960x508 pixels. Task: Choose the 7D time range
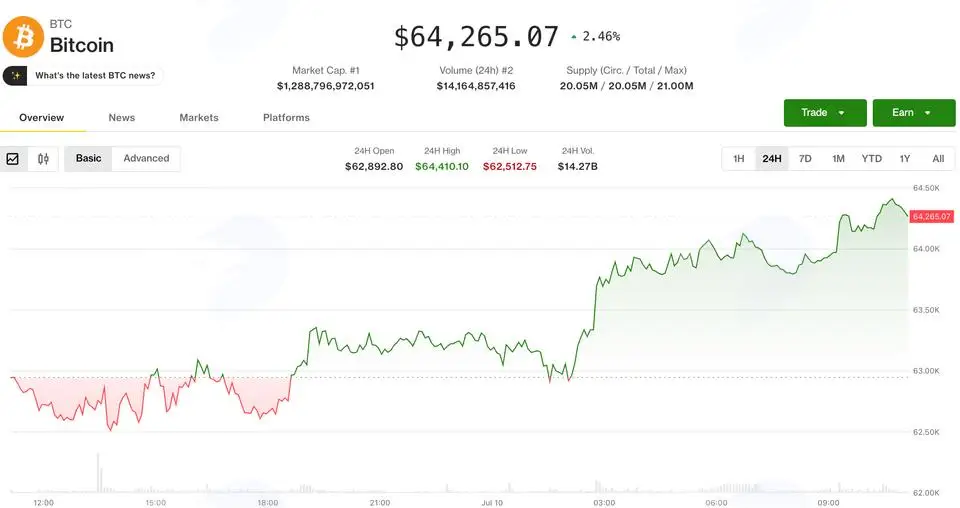(x=805, y=159)
